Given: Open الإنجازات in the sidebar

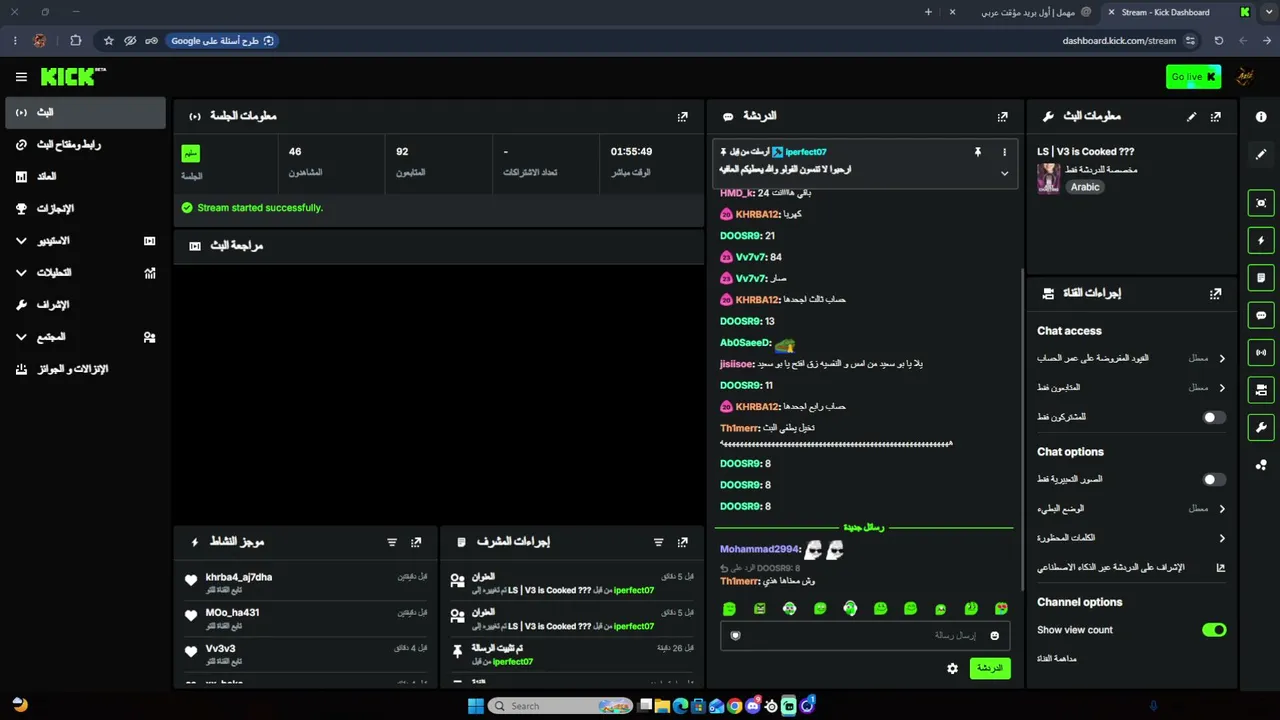Looking at the screenshot, I should [x=85, y=209].
